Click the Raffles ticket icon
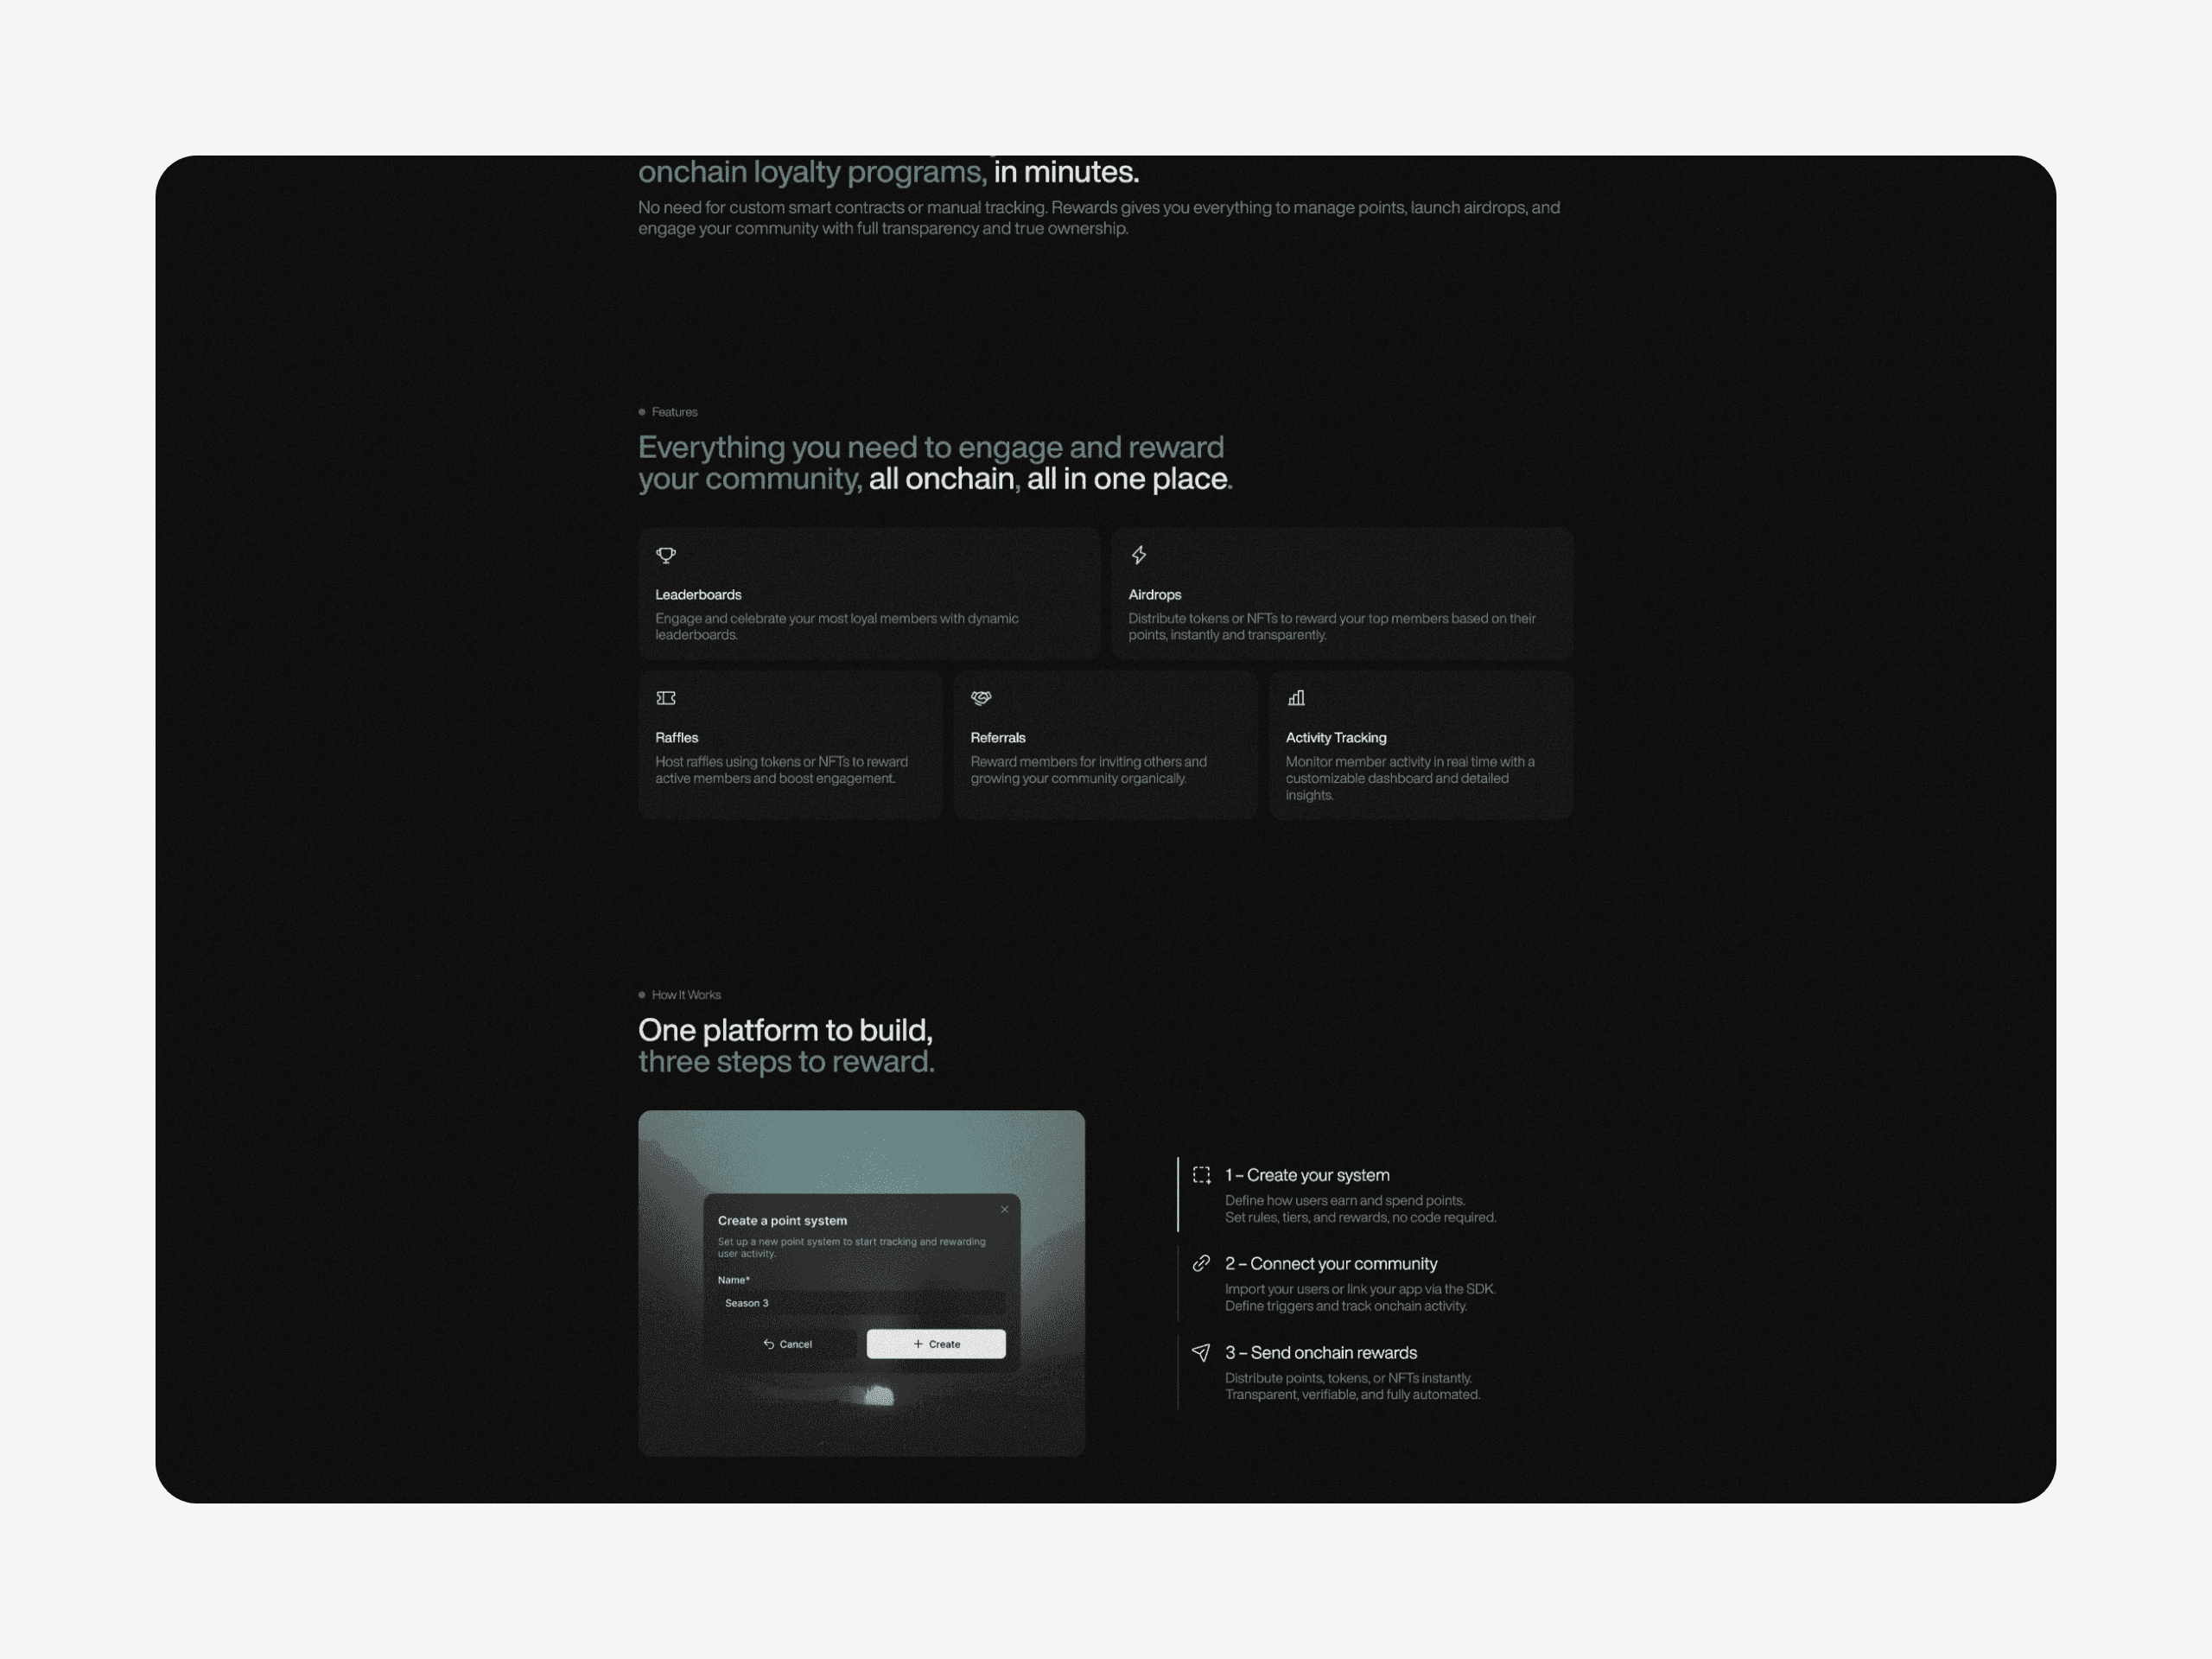Screen dimensions: 2212x1659 (666, 698)
